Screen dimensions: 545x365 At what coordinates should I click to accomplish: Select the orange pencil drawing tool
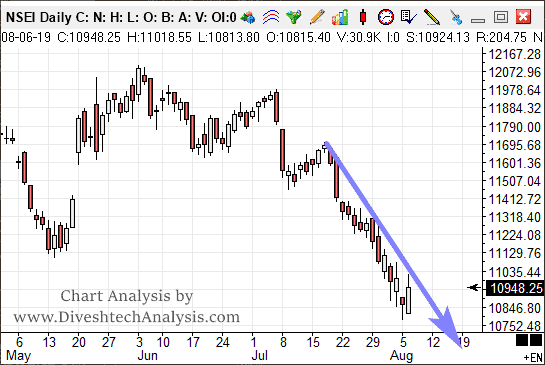coord(317,17)
